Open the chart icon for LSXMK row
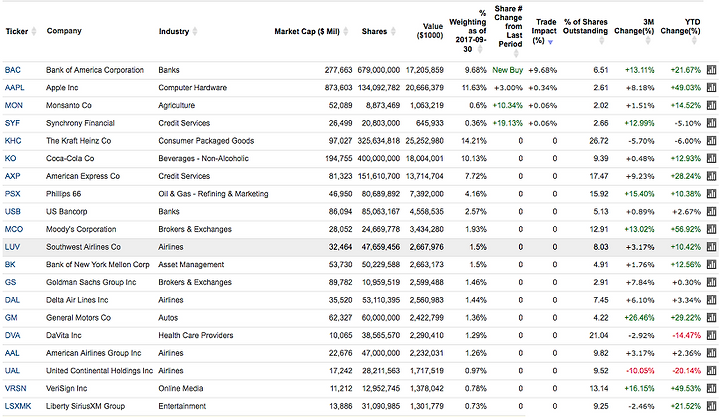Image resolution: width=720 pixels, height=417 pixels. point(711,406)
